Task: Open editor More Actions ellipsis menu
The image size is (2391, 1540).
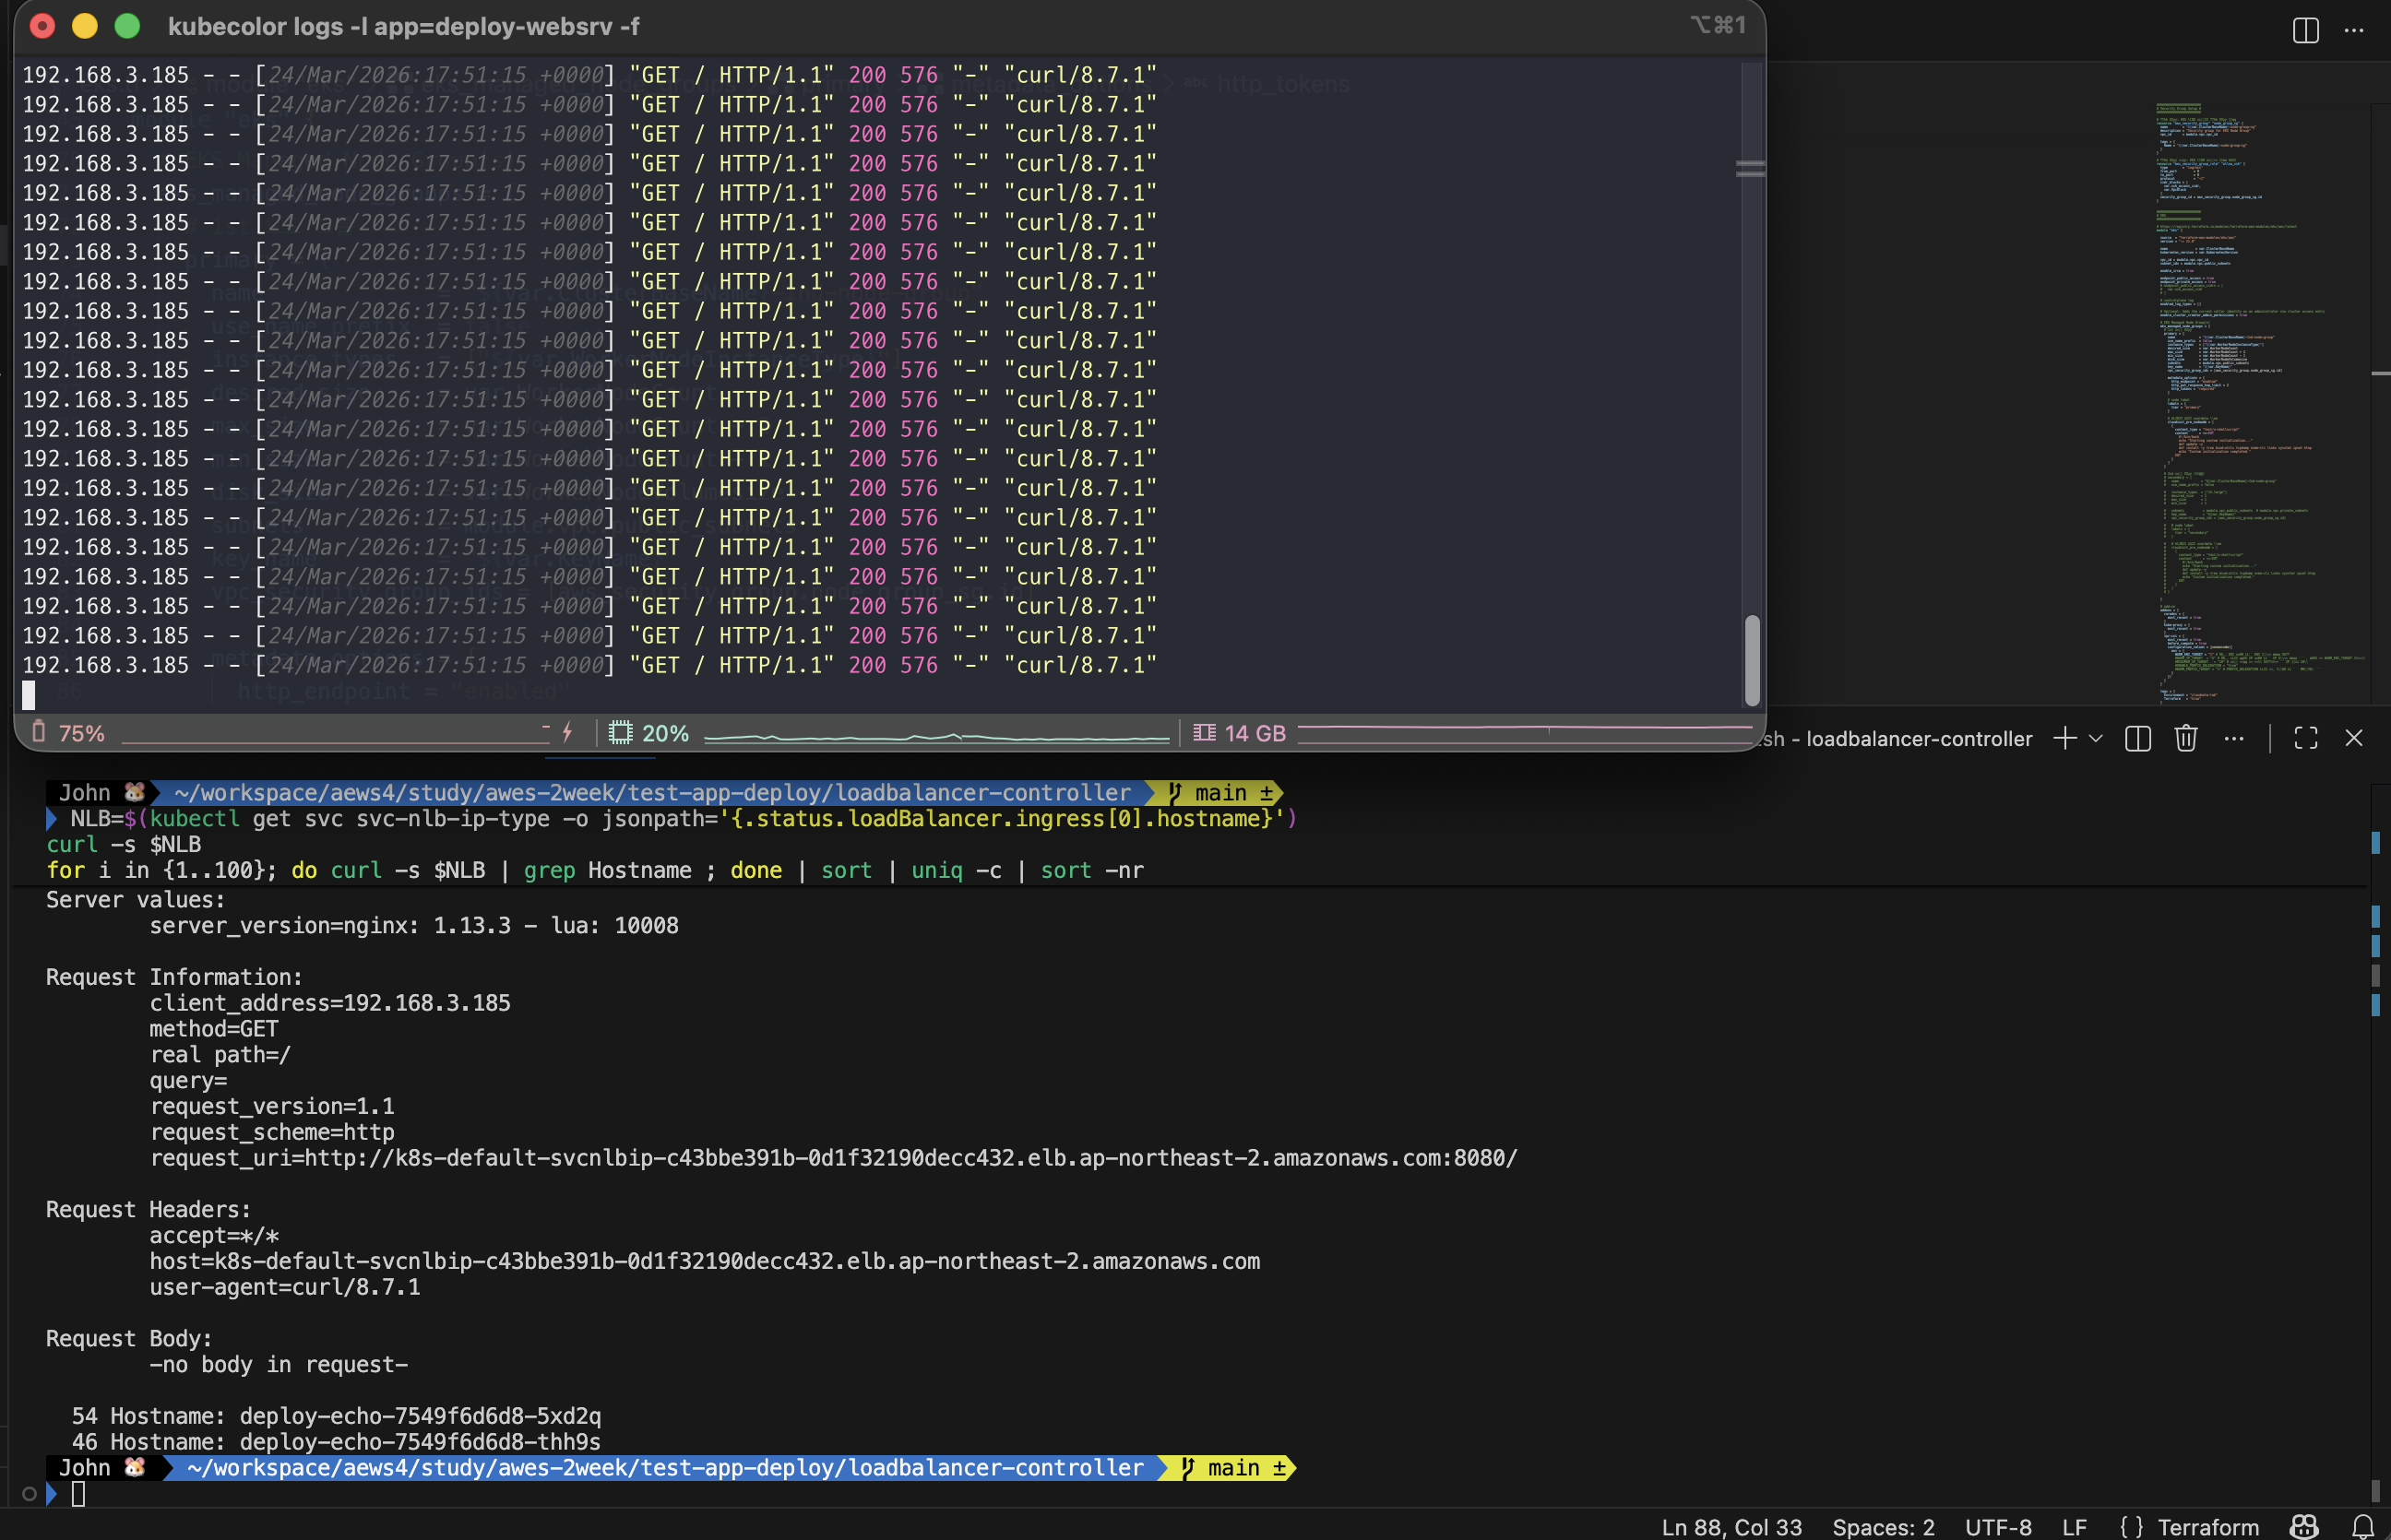Action: pyautogui.click(x=2354, y=30)
